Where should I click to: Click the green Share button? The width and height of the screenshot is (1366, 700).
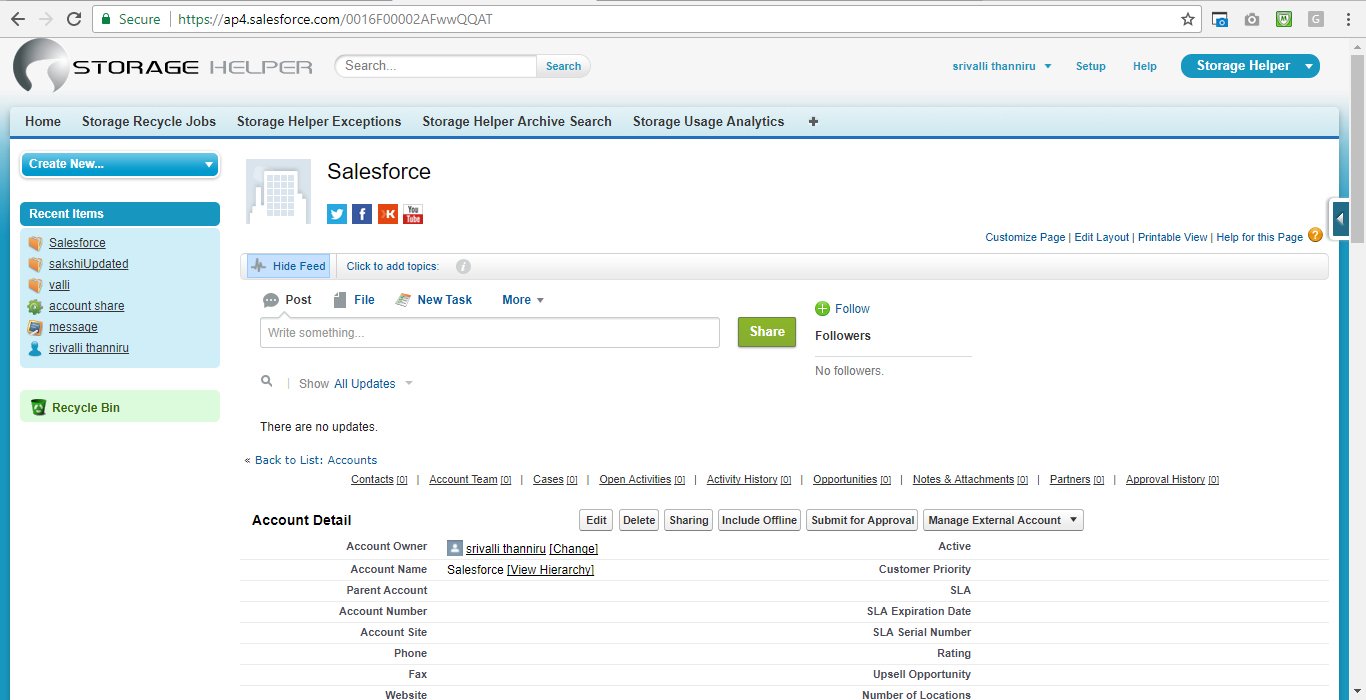click(767, 332)
